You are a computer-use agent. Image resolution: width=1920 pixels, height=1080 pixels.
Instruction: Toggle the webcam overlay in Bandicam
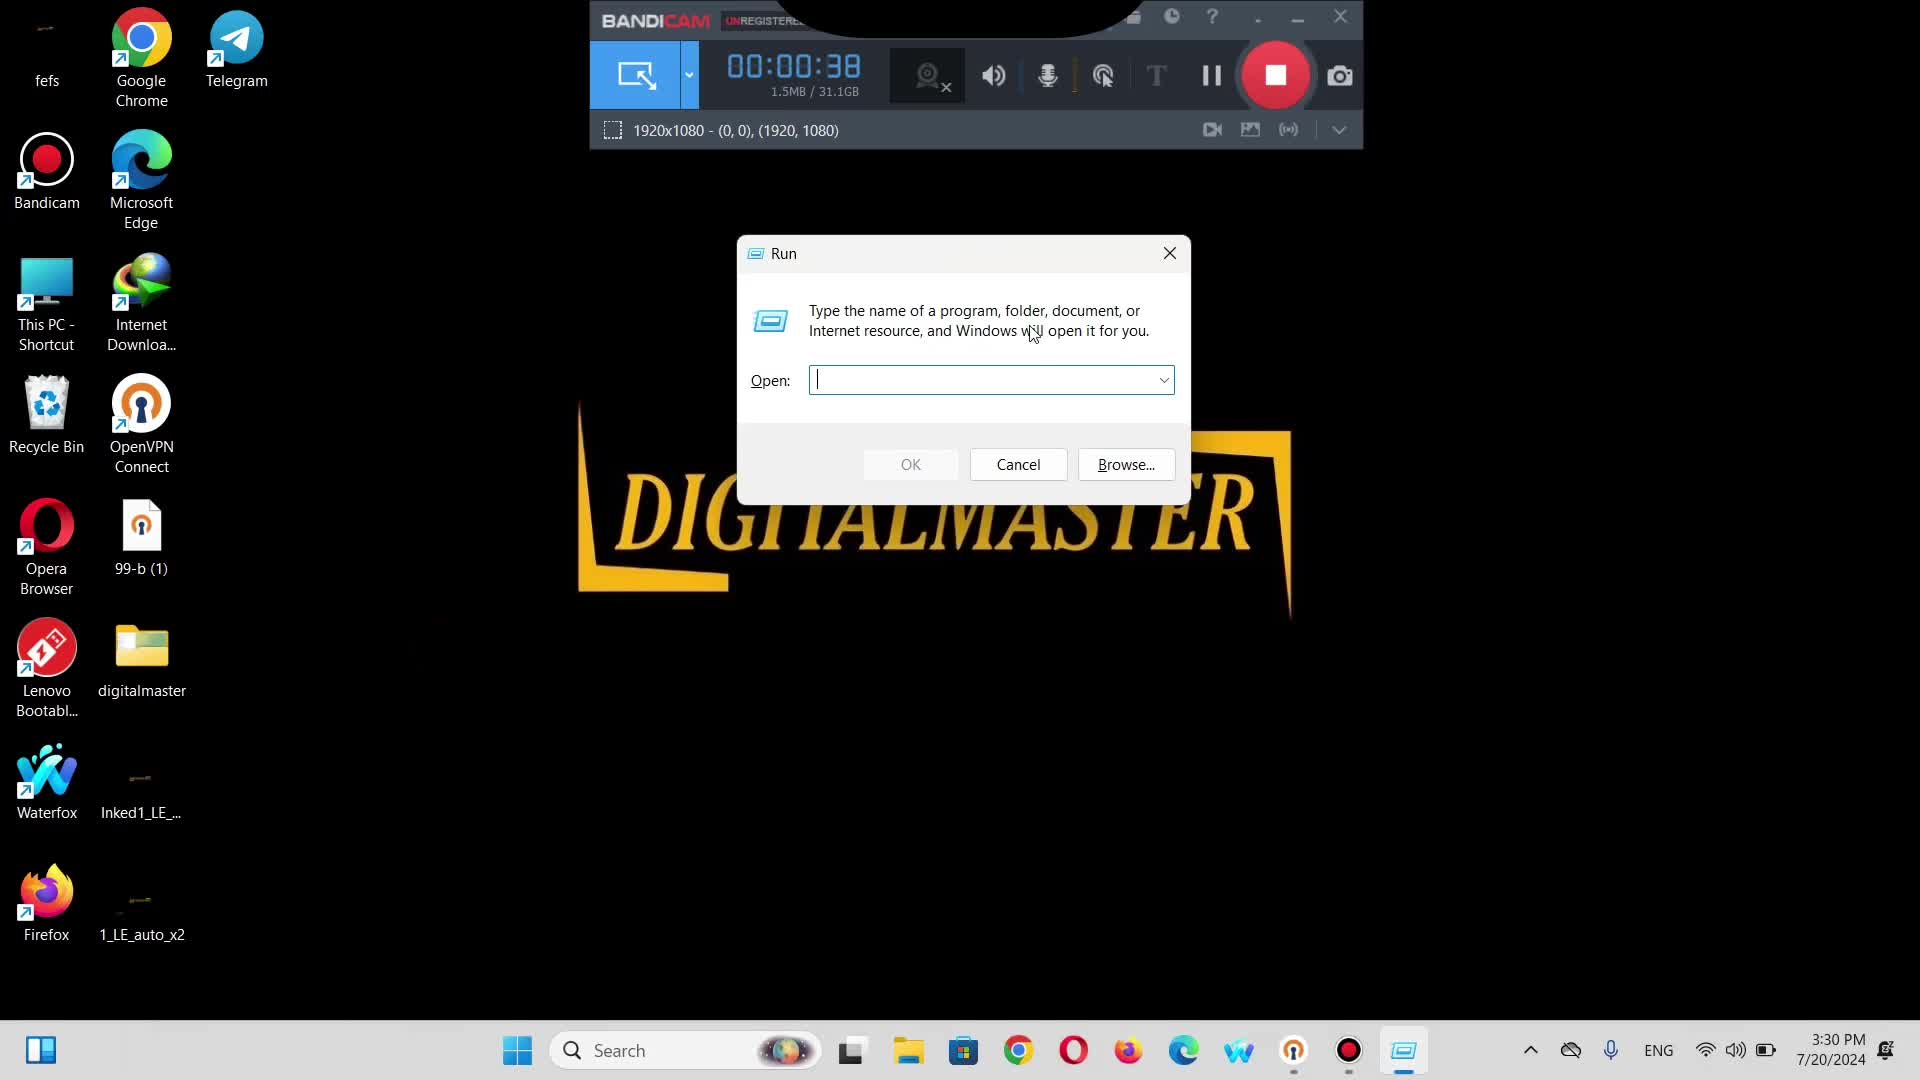929,76
